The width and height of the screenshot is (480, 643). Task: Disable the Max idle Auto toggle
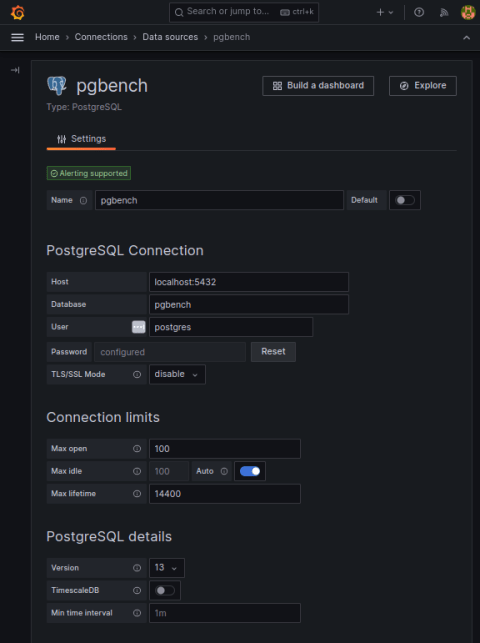[x=250, y=471]
